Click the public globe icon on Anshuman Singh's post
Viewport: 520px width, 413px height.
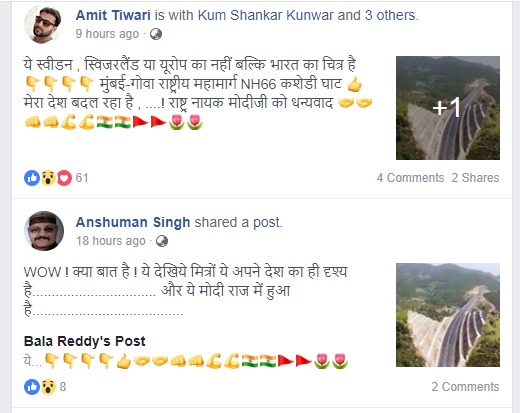pos(162,241)
